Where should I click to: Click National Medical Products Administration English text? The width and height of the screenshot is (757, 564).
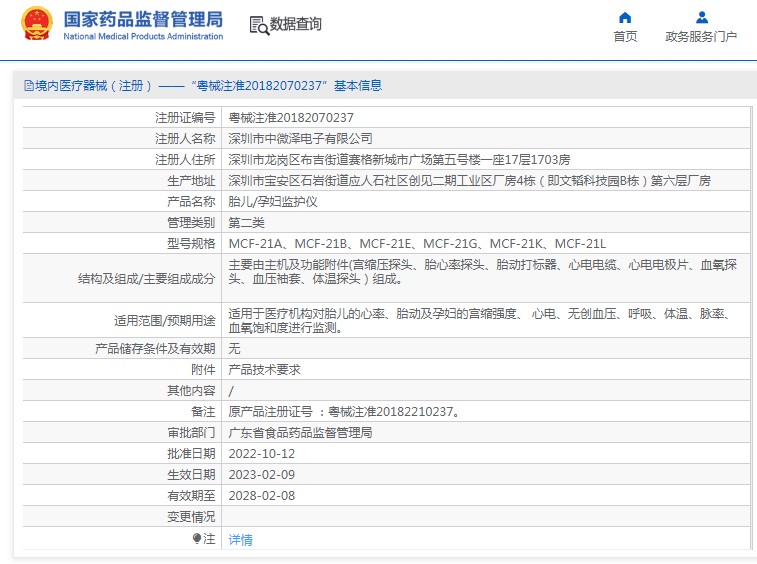click(143, 37)
